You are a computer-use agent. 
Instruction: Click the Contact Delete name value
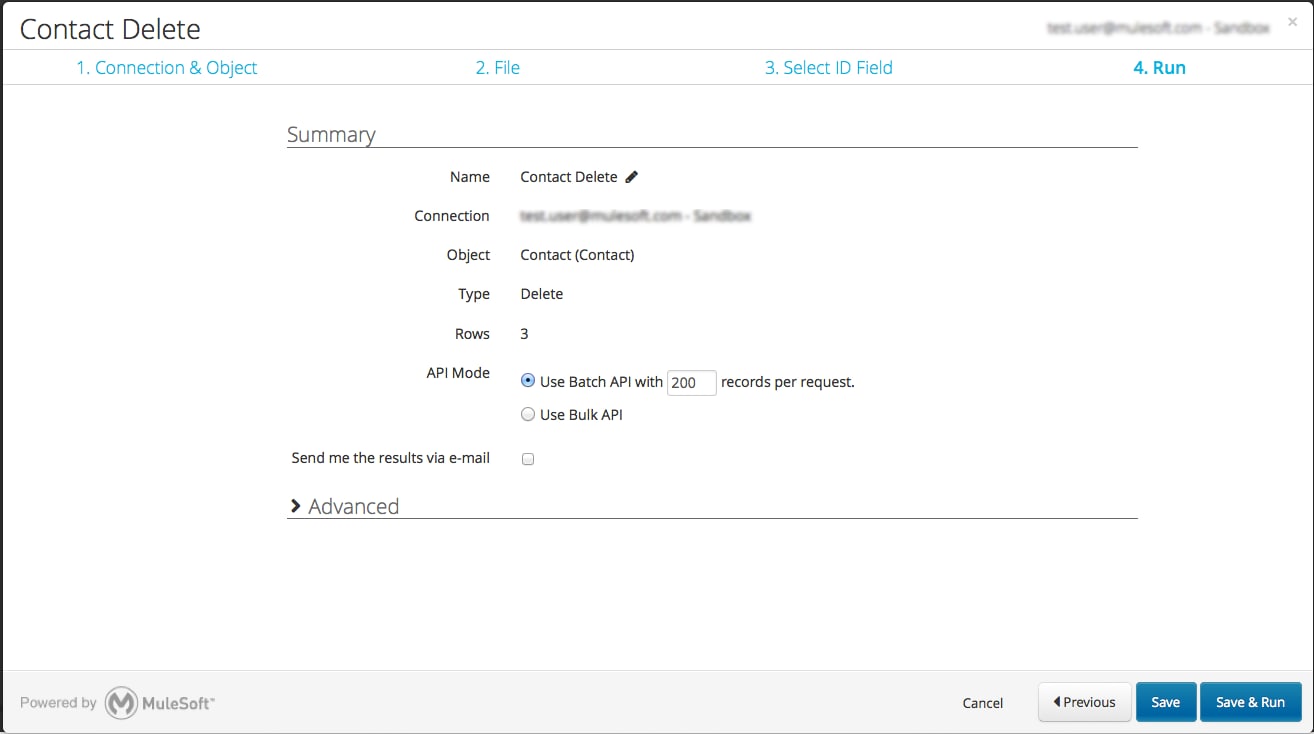pyautogui.click(x=569, y=177)
